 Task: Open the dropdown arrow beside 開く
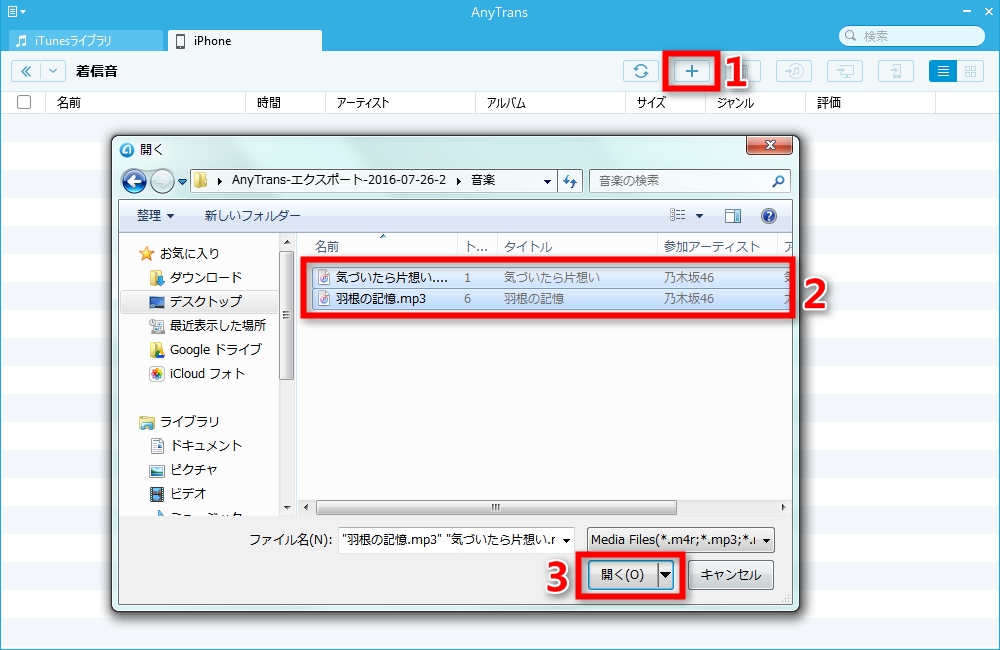pyautogui.click(x=666, y=575)
